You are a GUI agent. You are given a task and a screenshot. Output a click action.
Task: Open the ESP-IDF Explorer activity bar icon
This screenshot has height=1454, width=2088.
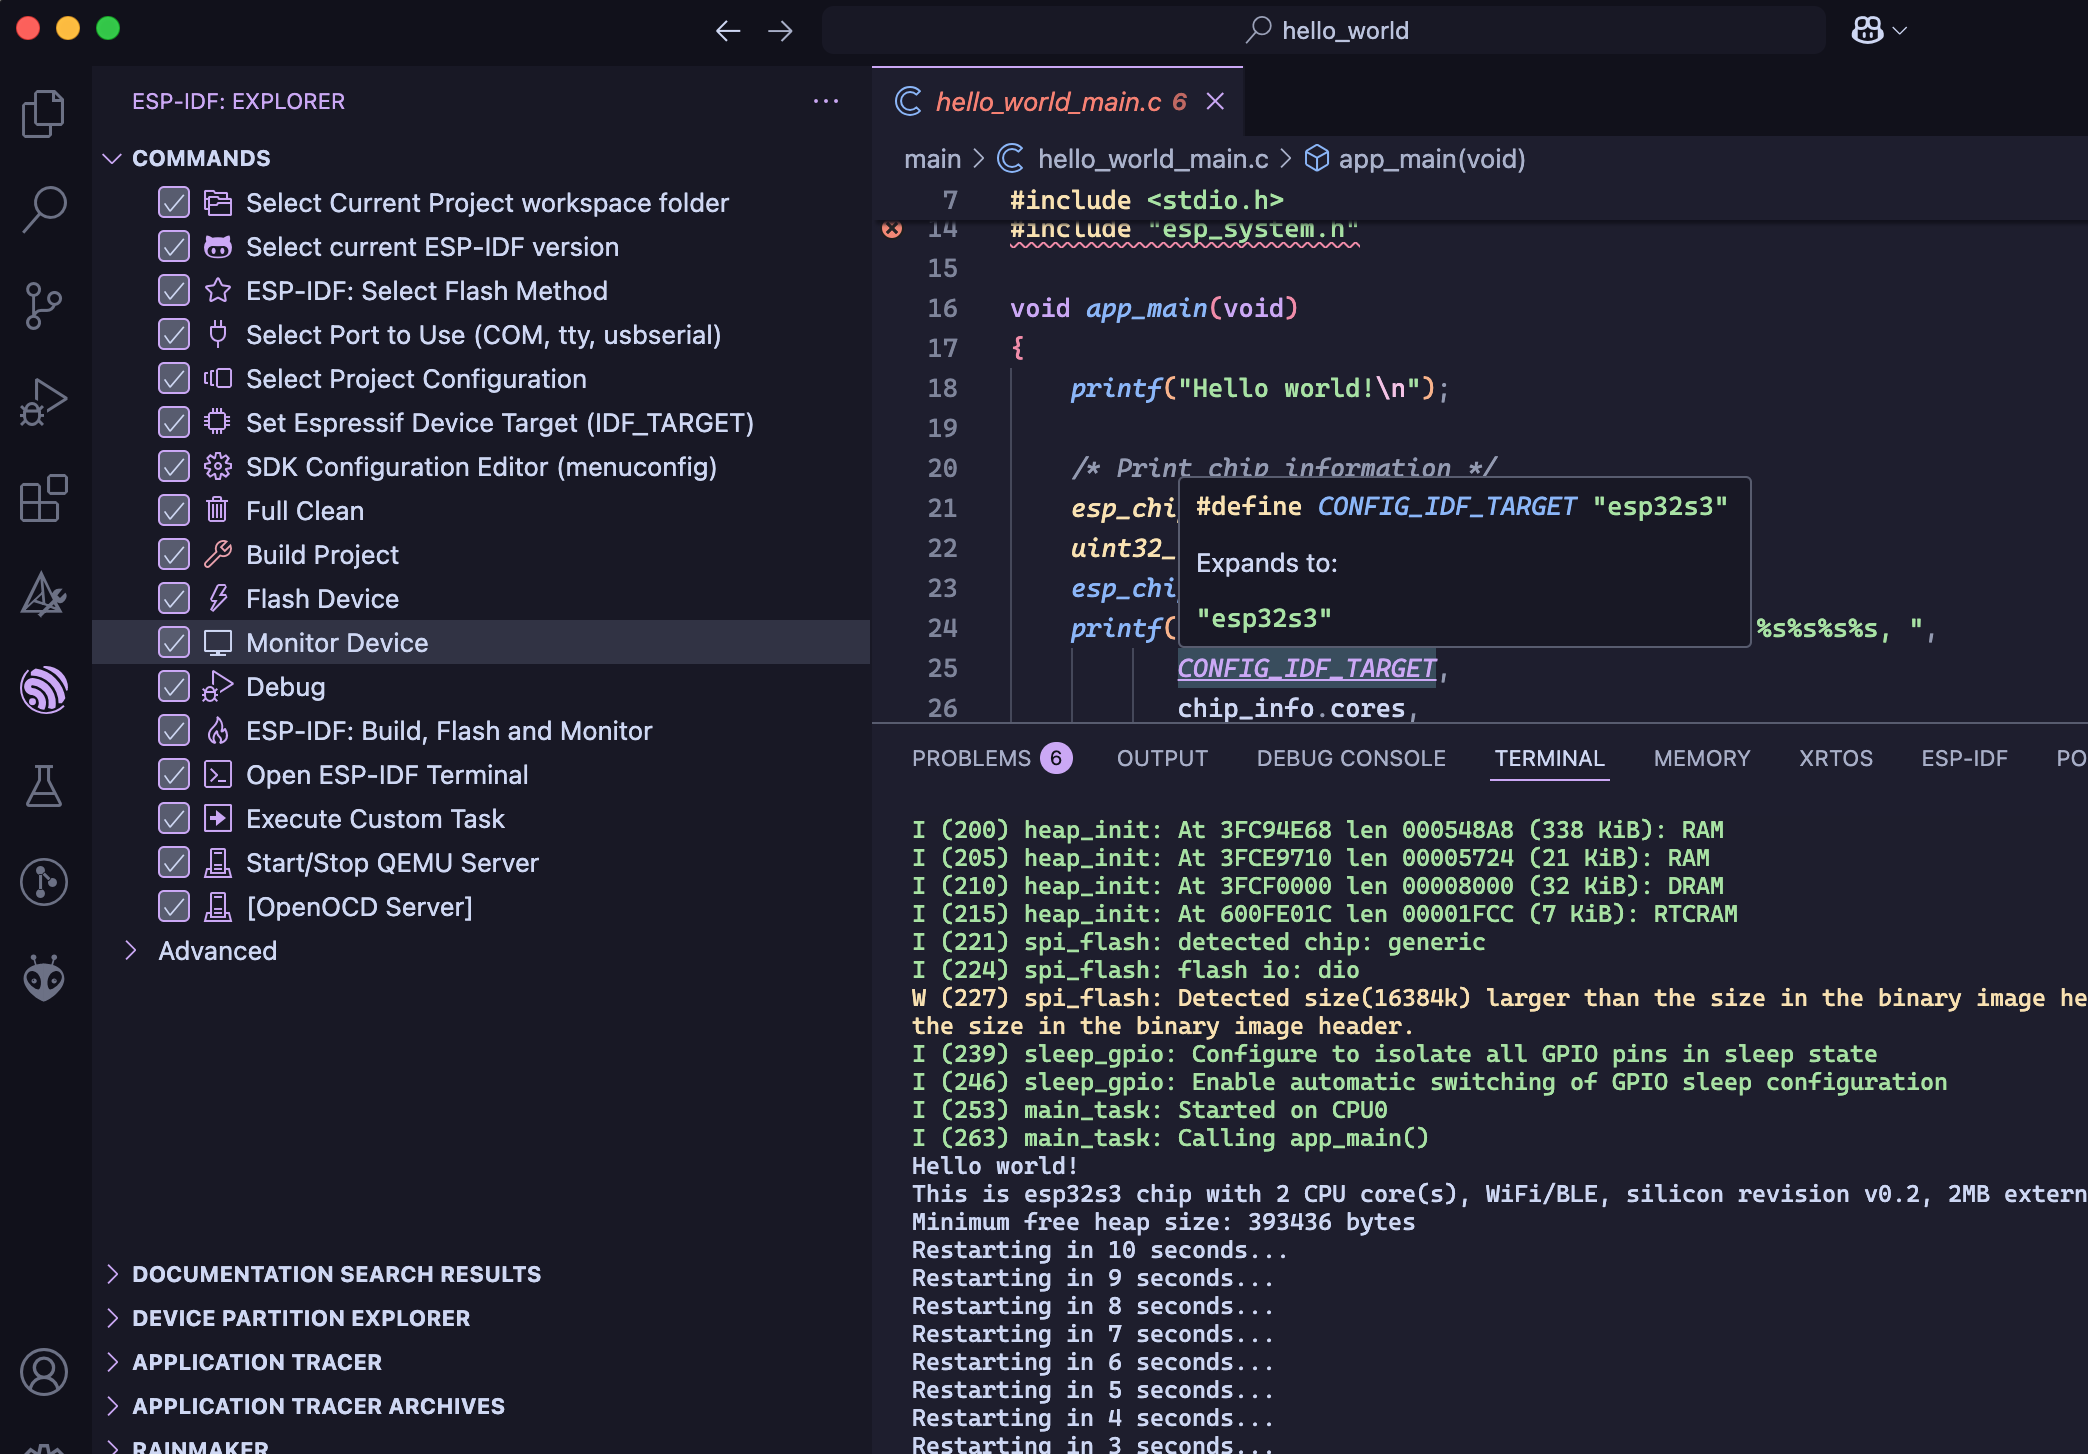point(44,690)
